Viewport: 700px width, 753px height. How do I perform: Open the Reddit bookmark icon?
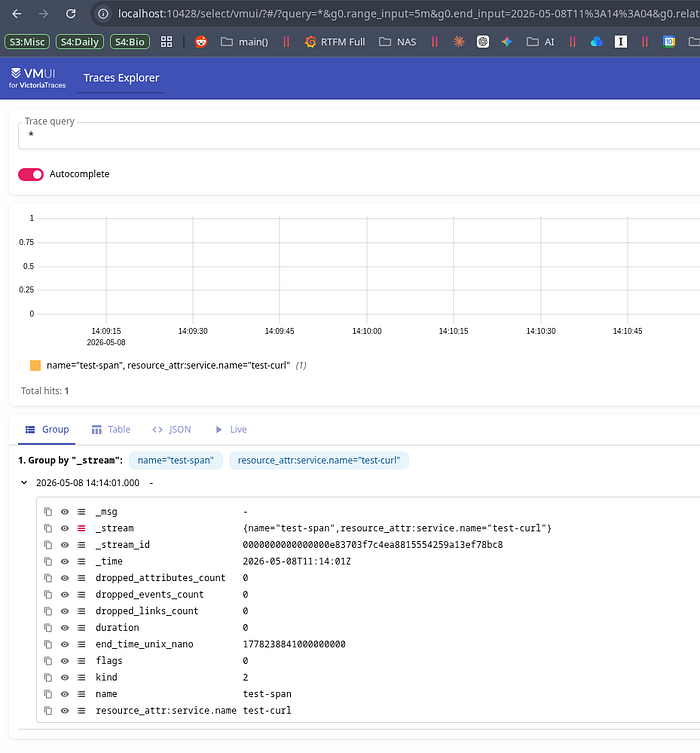pos(201,42)
